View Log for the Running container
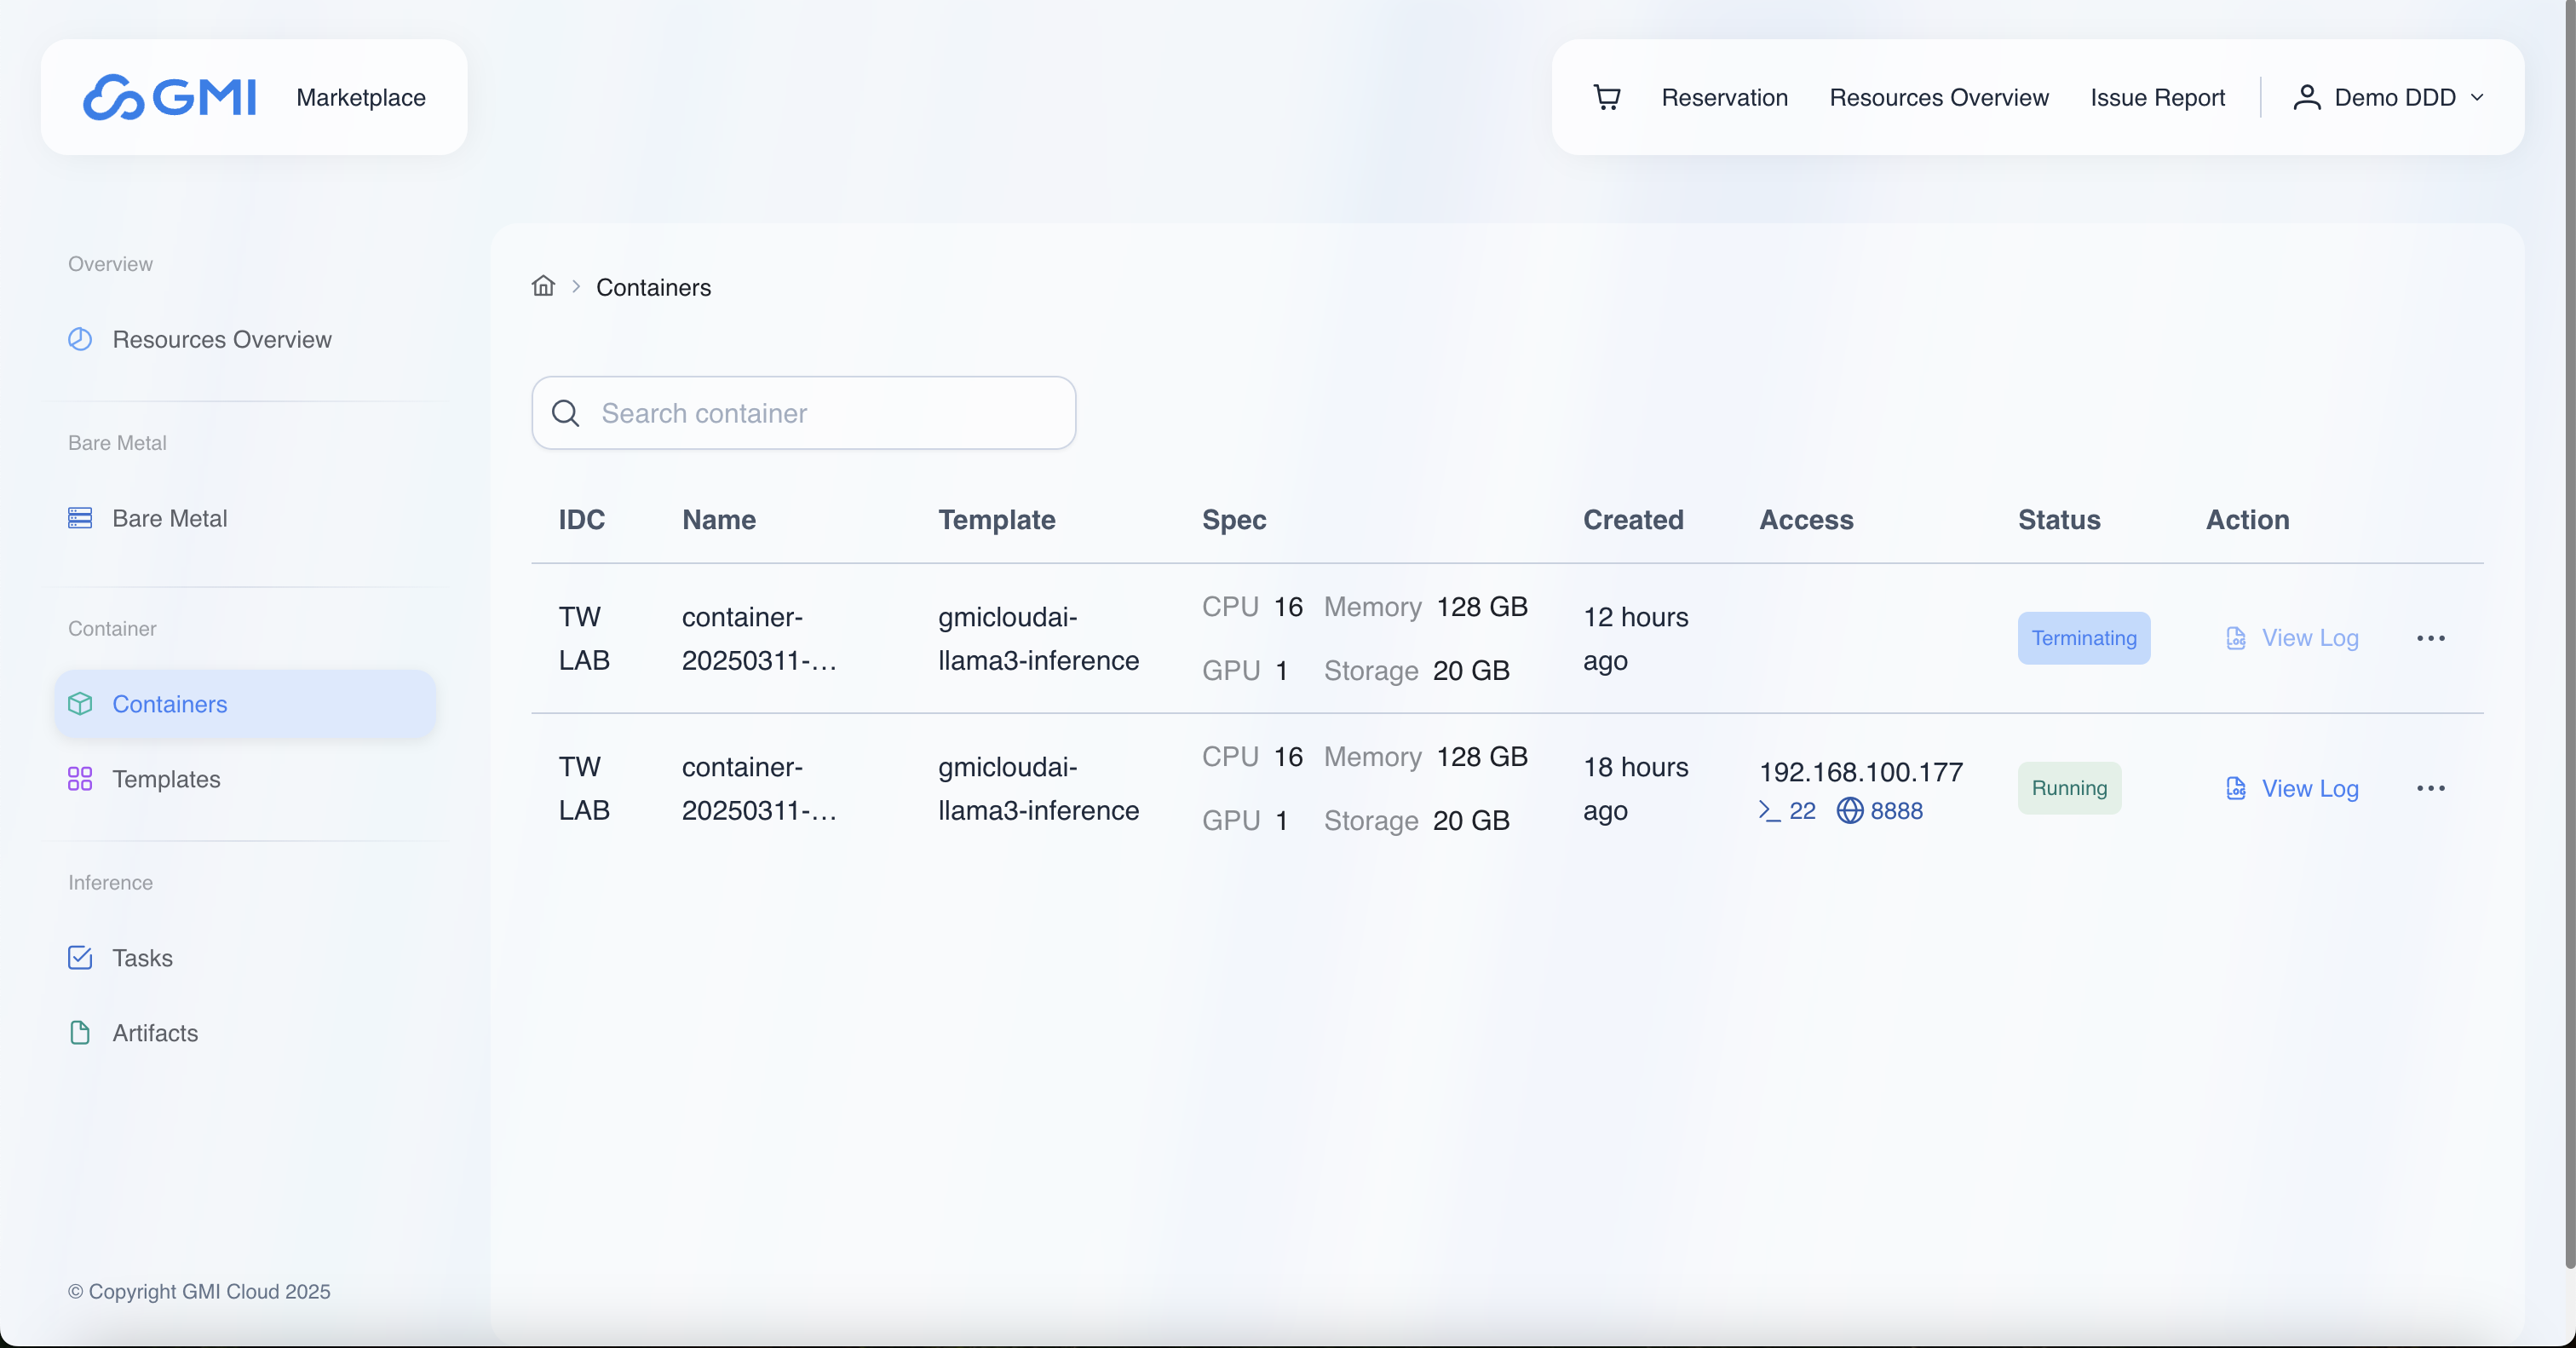 tap(2292, 788)
